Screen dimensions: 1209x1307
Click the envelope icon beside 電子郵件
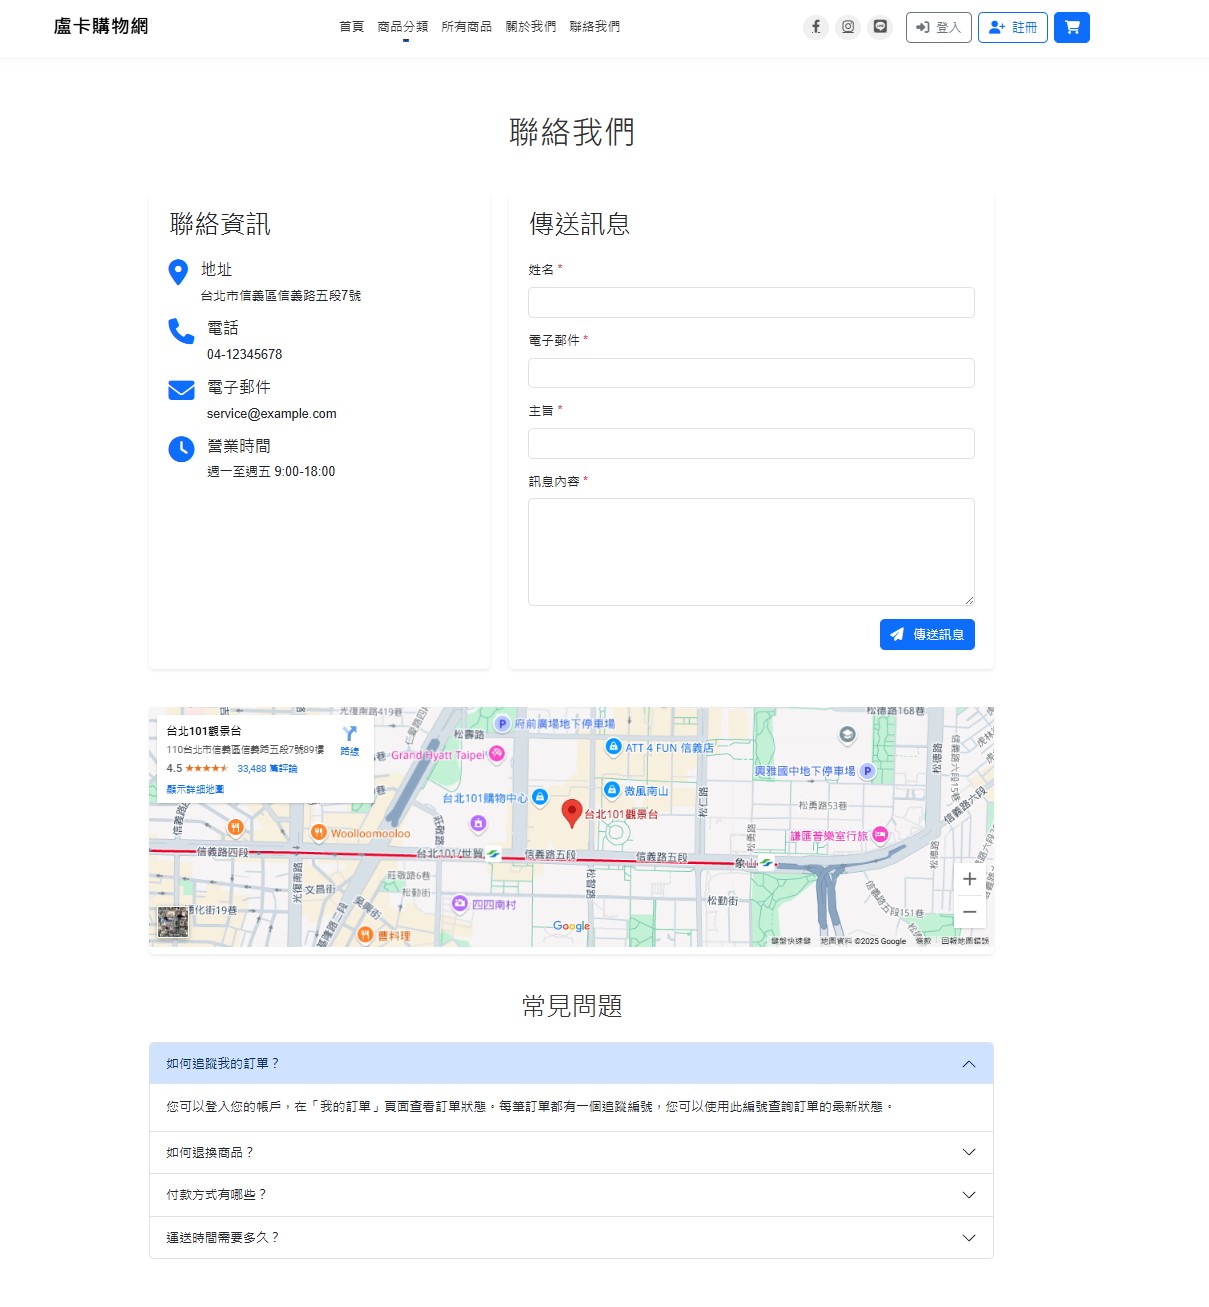pos(180,390)
